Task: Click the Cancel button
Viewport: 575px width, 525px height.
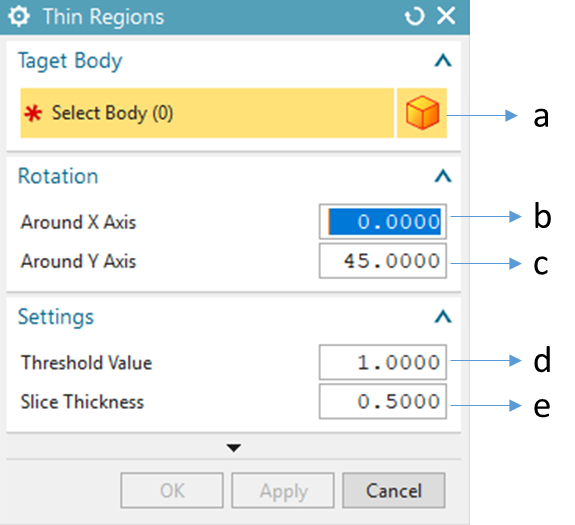Action: (394, 491)
